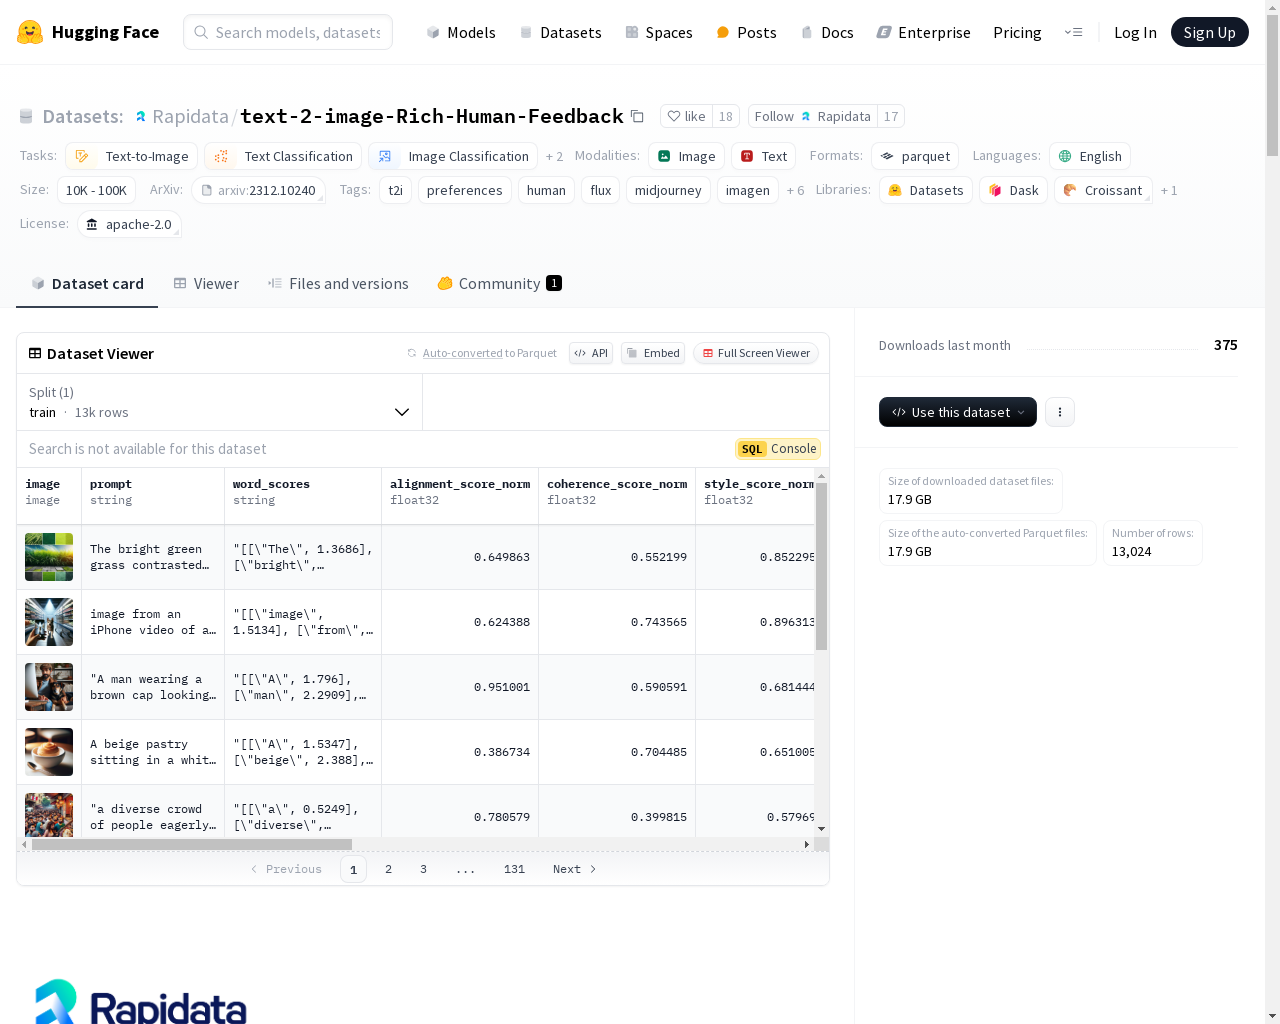Open the three-dot options next to Use this dataset

tap(1060, 412)
